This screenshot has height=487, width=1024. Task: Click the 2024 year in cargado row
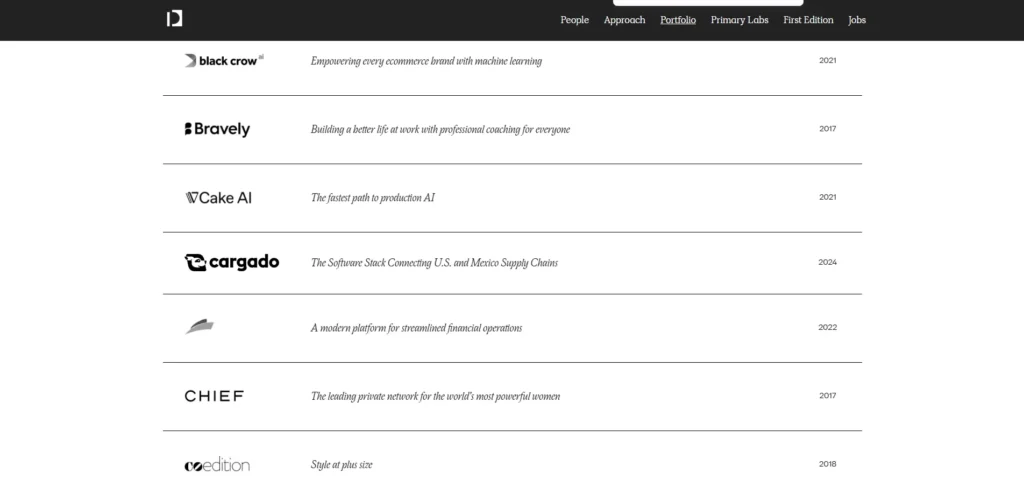coord(827,262)
